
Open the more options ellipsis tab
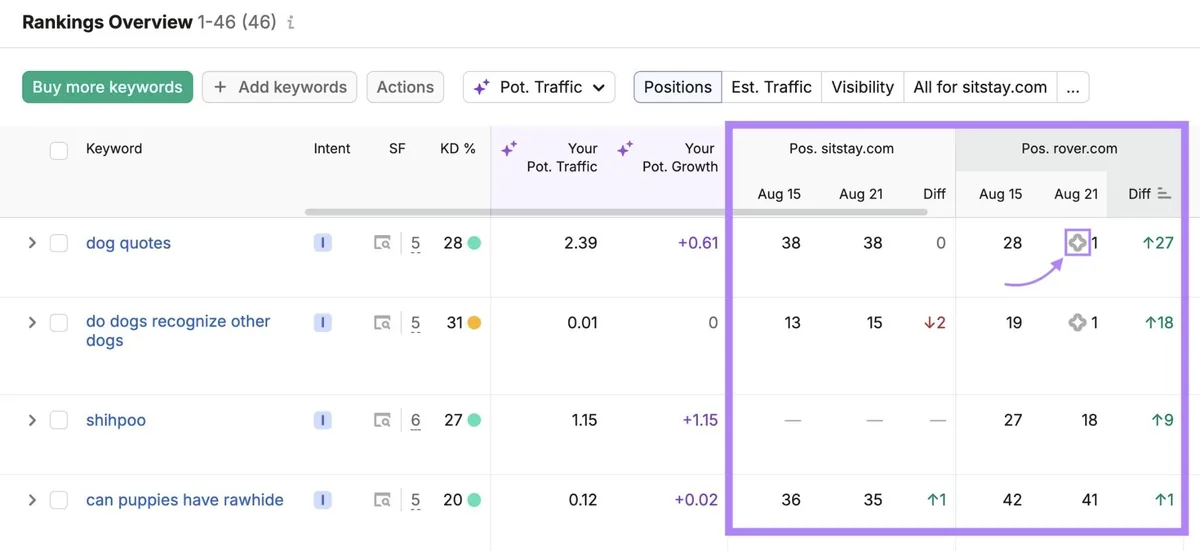(x=1073, y=87)
